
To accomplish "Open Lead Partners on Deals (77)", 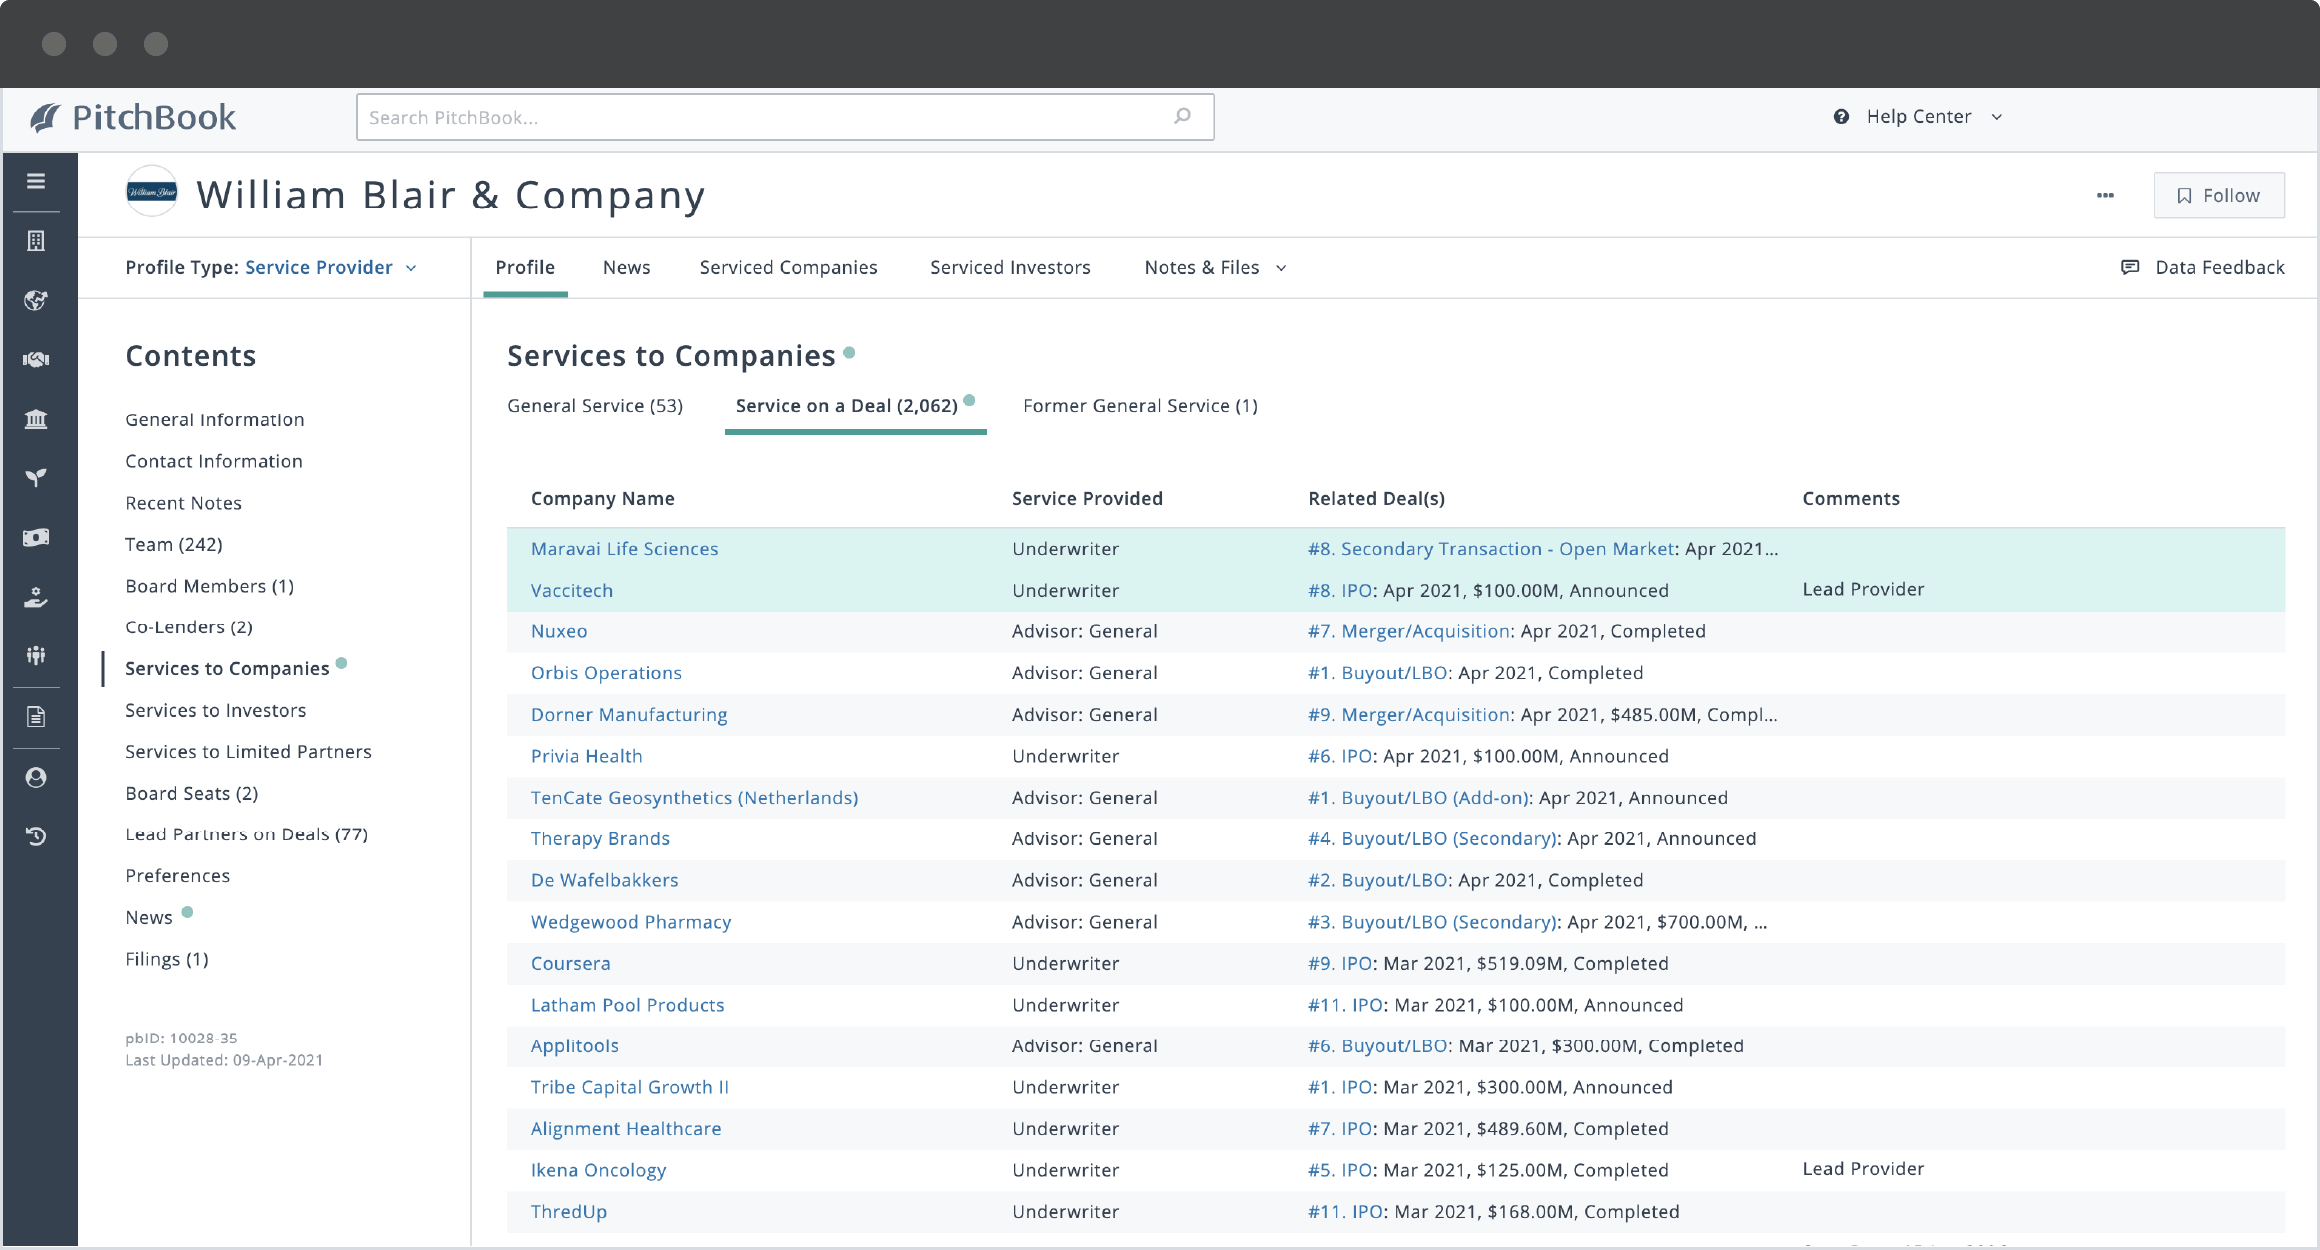I will pyautogui.click(x=247, y=834).
